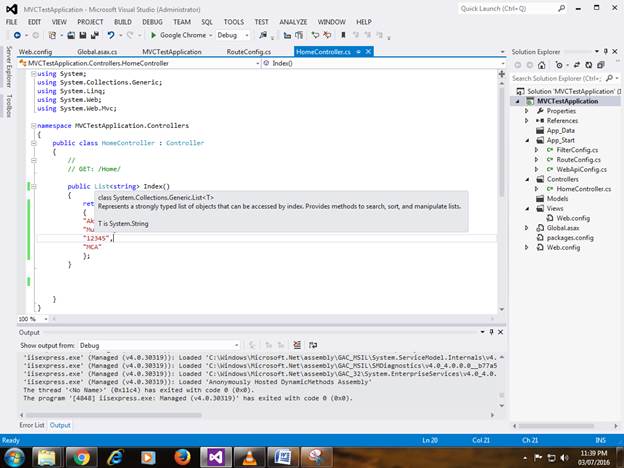The image size is (624, 468).
Task: Open the BUILD menu
Action: [125, 20]
